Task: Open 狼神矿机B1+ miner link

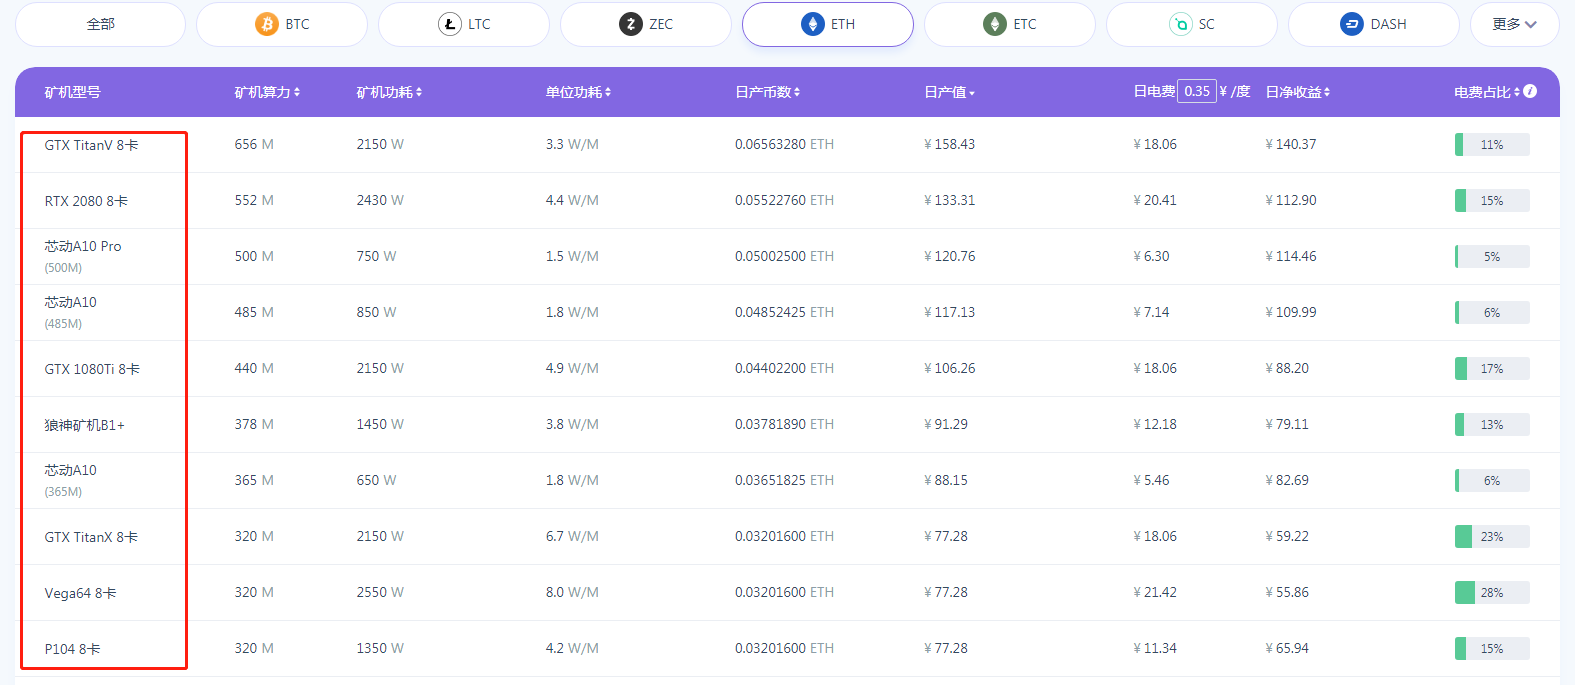Action: click(x=84, y=425)
